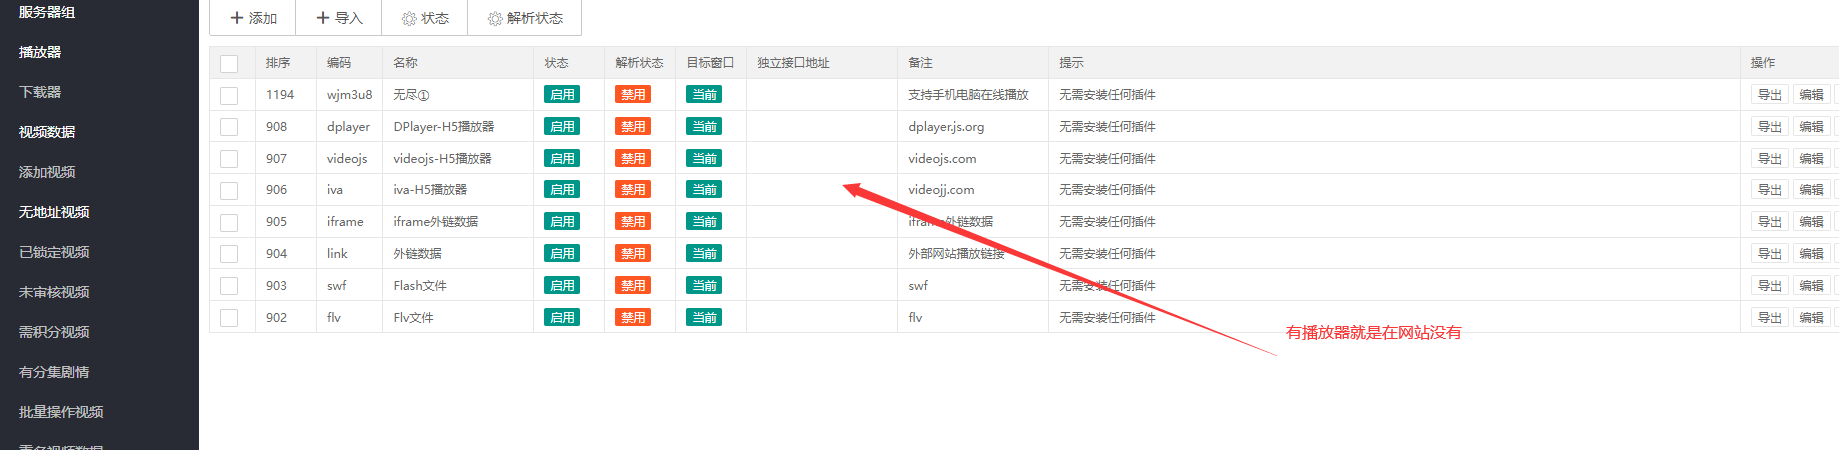Open 已锁定视频 in the sidebar
Image resolution: width=1839 pixels, height=450 pixels.
[x=54, y=252]
